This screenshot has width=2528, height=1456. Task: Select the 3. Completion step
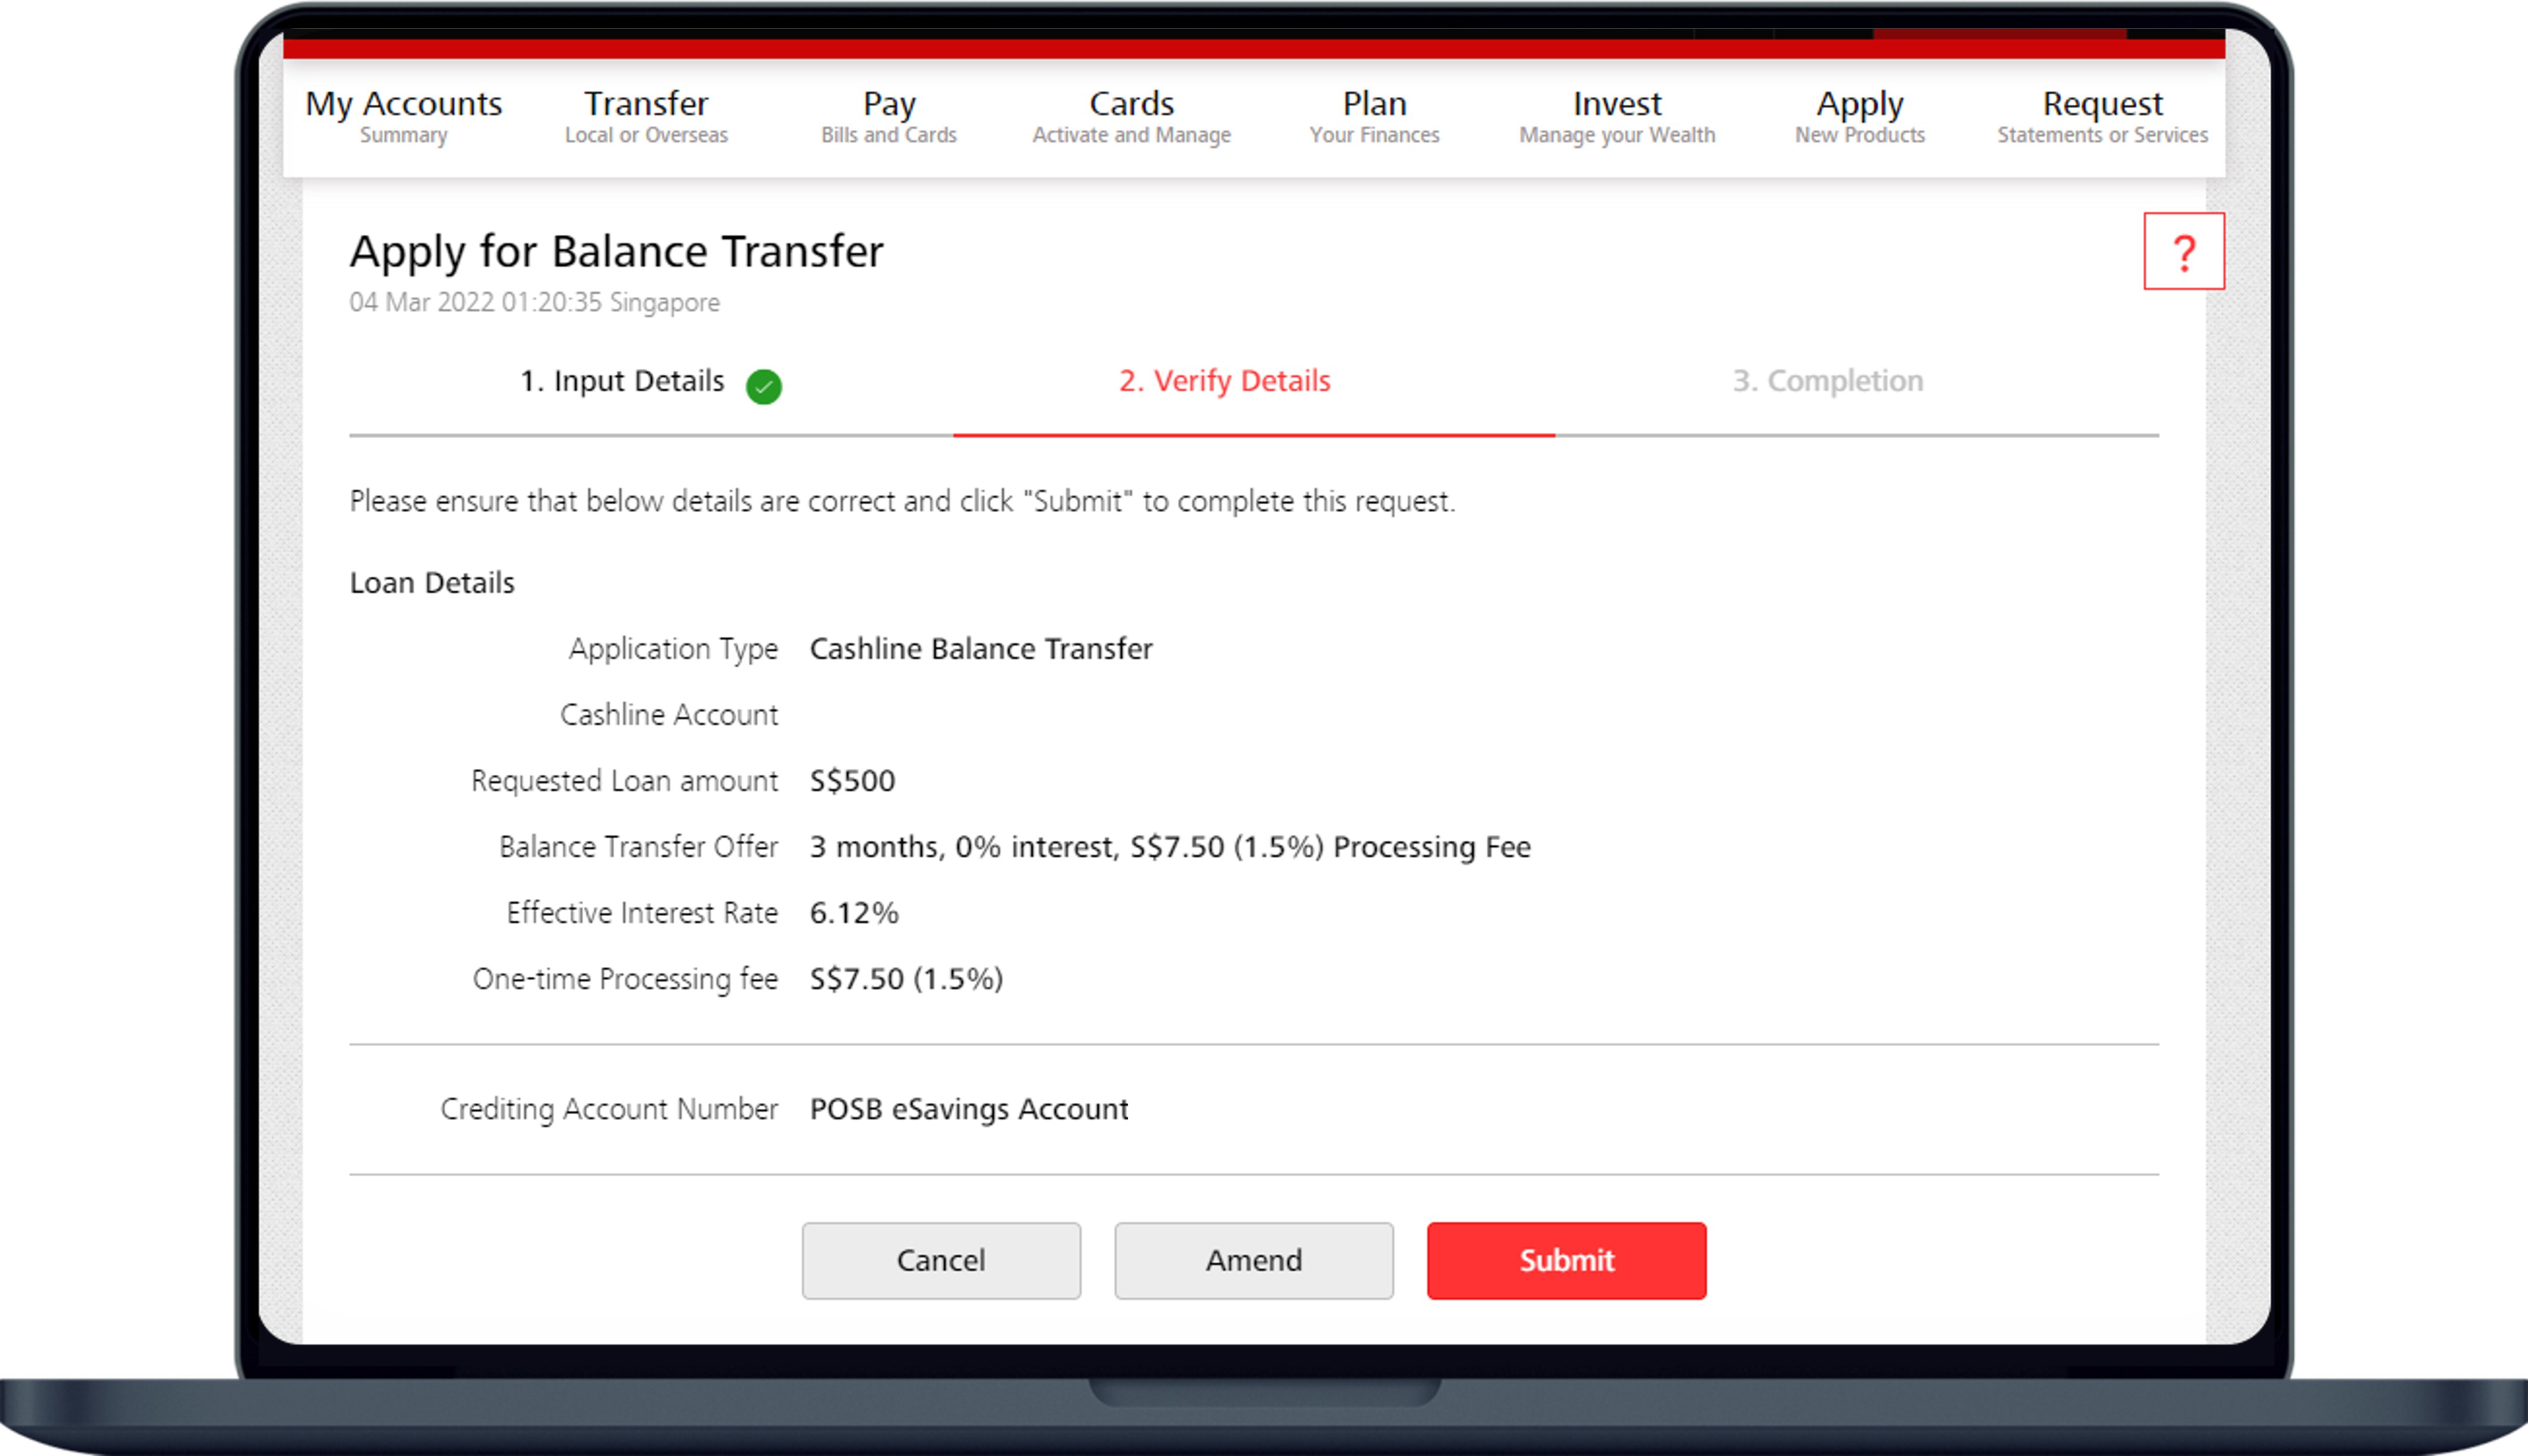pyautogui.click(x=1827, y=381)
